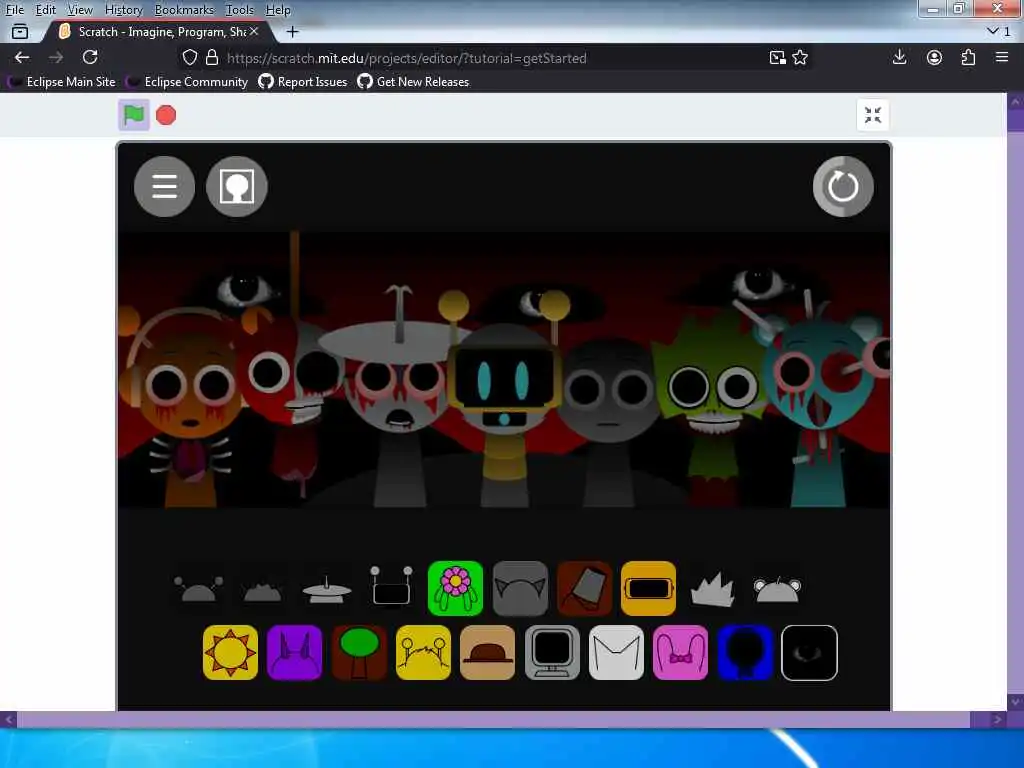Select the grayed two-antenna dome icon

point(199,589)
